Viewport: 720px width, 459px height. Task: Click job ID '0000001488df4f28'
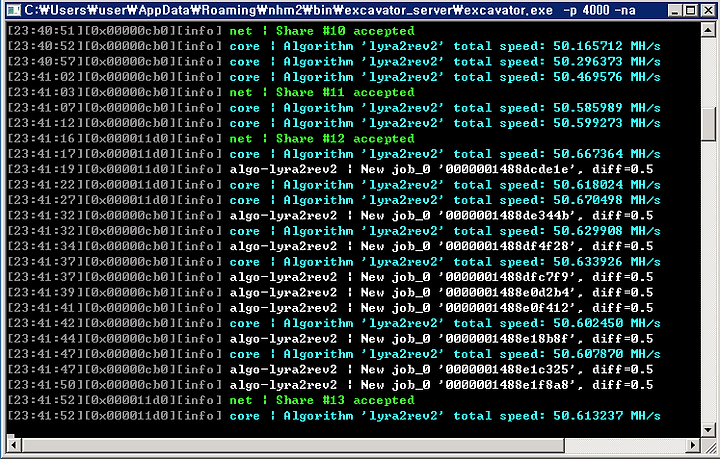point(507,246)
